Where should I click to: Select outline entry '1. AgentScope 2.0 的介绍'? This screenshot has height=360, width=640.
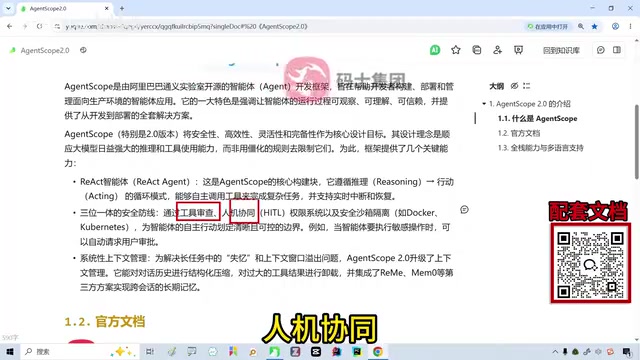click(530, 104)
